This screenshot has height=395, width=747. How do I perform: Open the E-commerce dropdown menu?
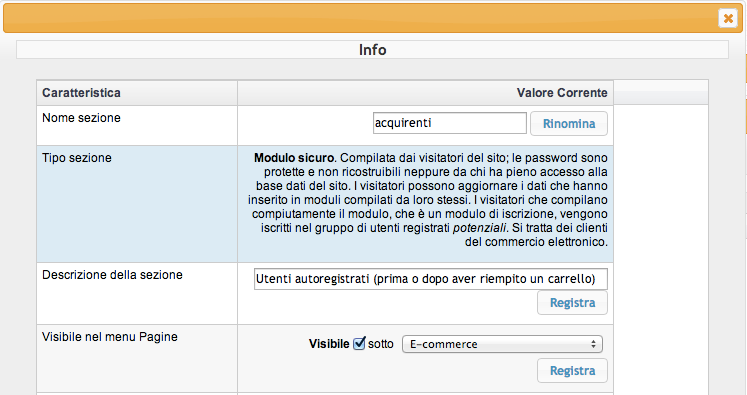(x=502, y=344)
